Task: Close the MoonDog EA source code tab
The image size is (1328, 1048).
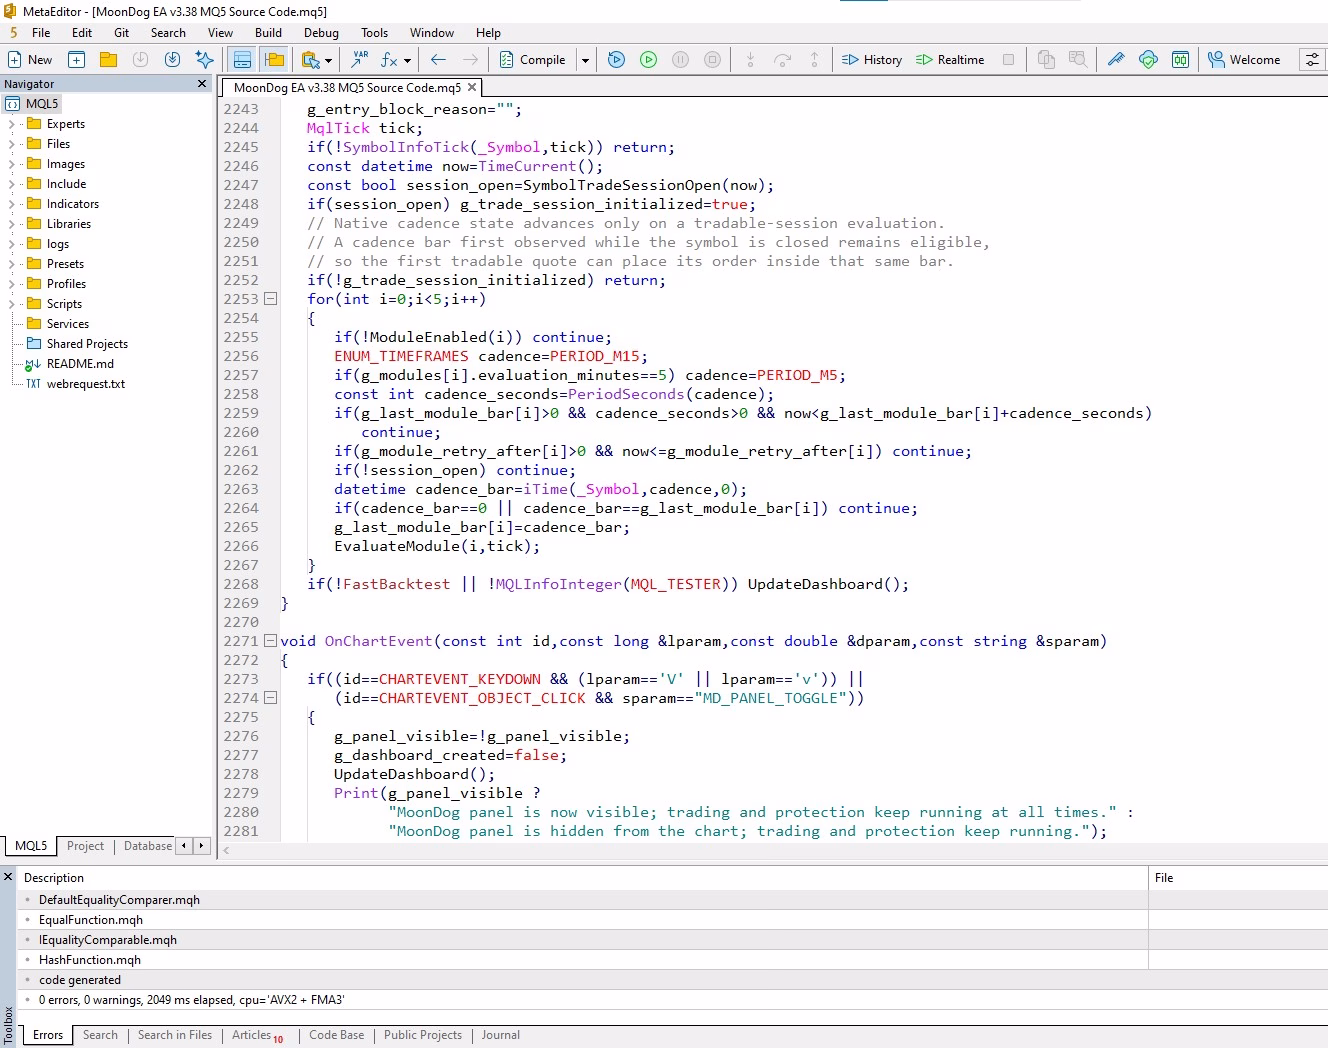Action: [472, 87]
